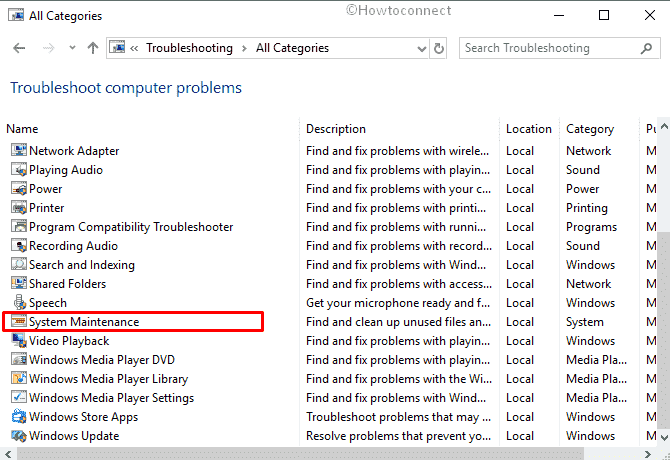Click the Windows Store Apps icon
This screenshot has height=460, width=670.
pos(19,416)
